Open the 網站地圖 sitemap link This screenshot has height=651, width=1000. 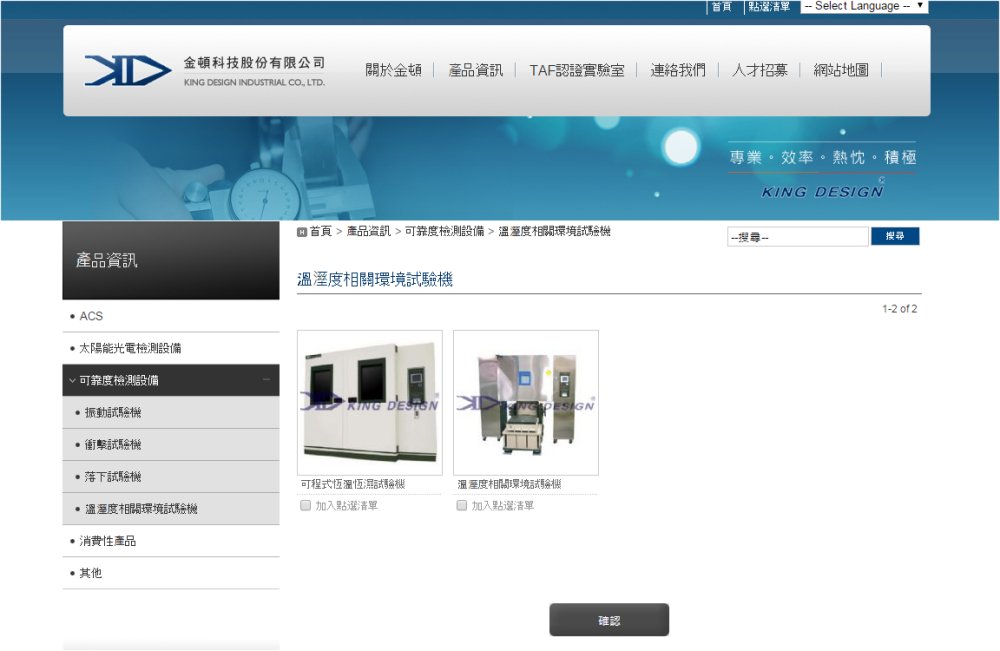coord(841,70)
